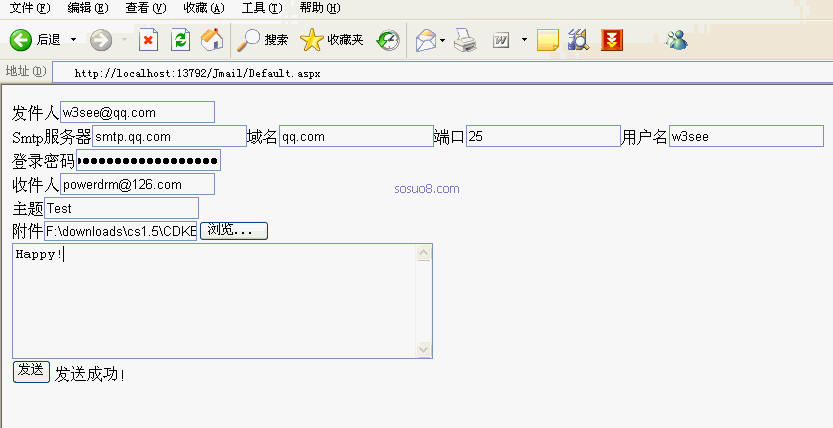Open Favorites (收藏夹) star button
The width and height of the screenshot is (833, 428).
332,40
